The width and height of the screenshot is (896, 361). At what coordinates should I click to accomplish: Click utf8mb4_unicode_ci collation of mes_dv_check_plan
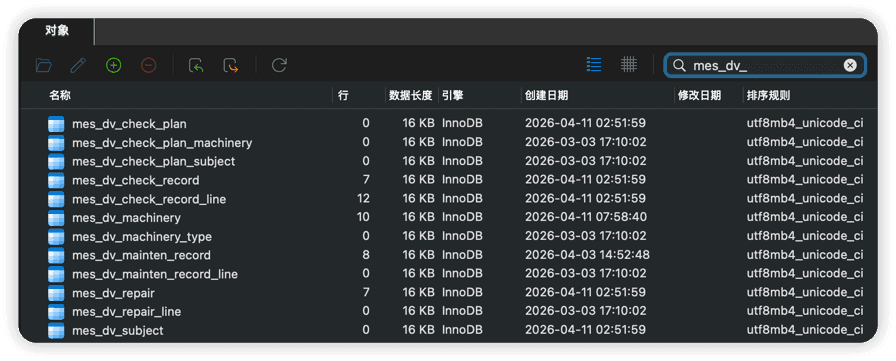pos(805,123)
